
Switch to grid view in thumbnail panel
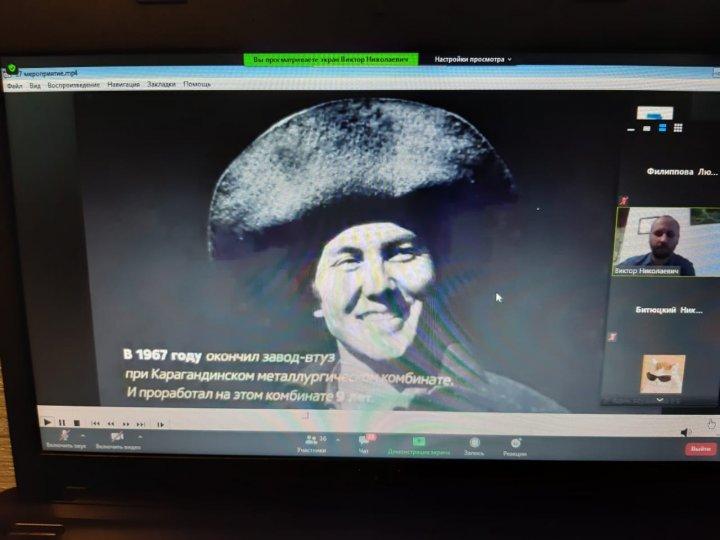pyautogui.click(x=678, y=128)
